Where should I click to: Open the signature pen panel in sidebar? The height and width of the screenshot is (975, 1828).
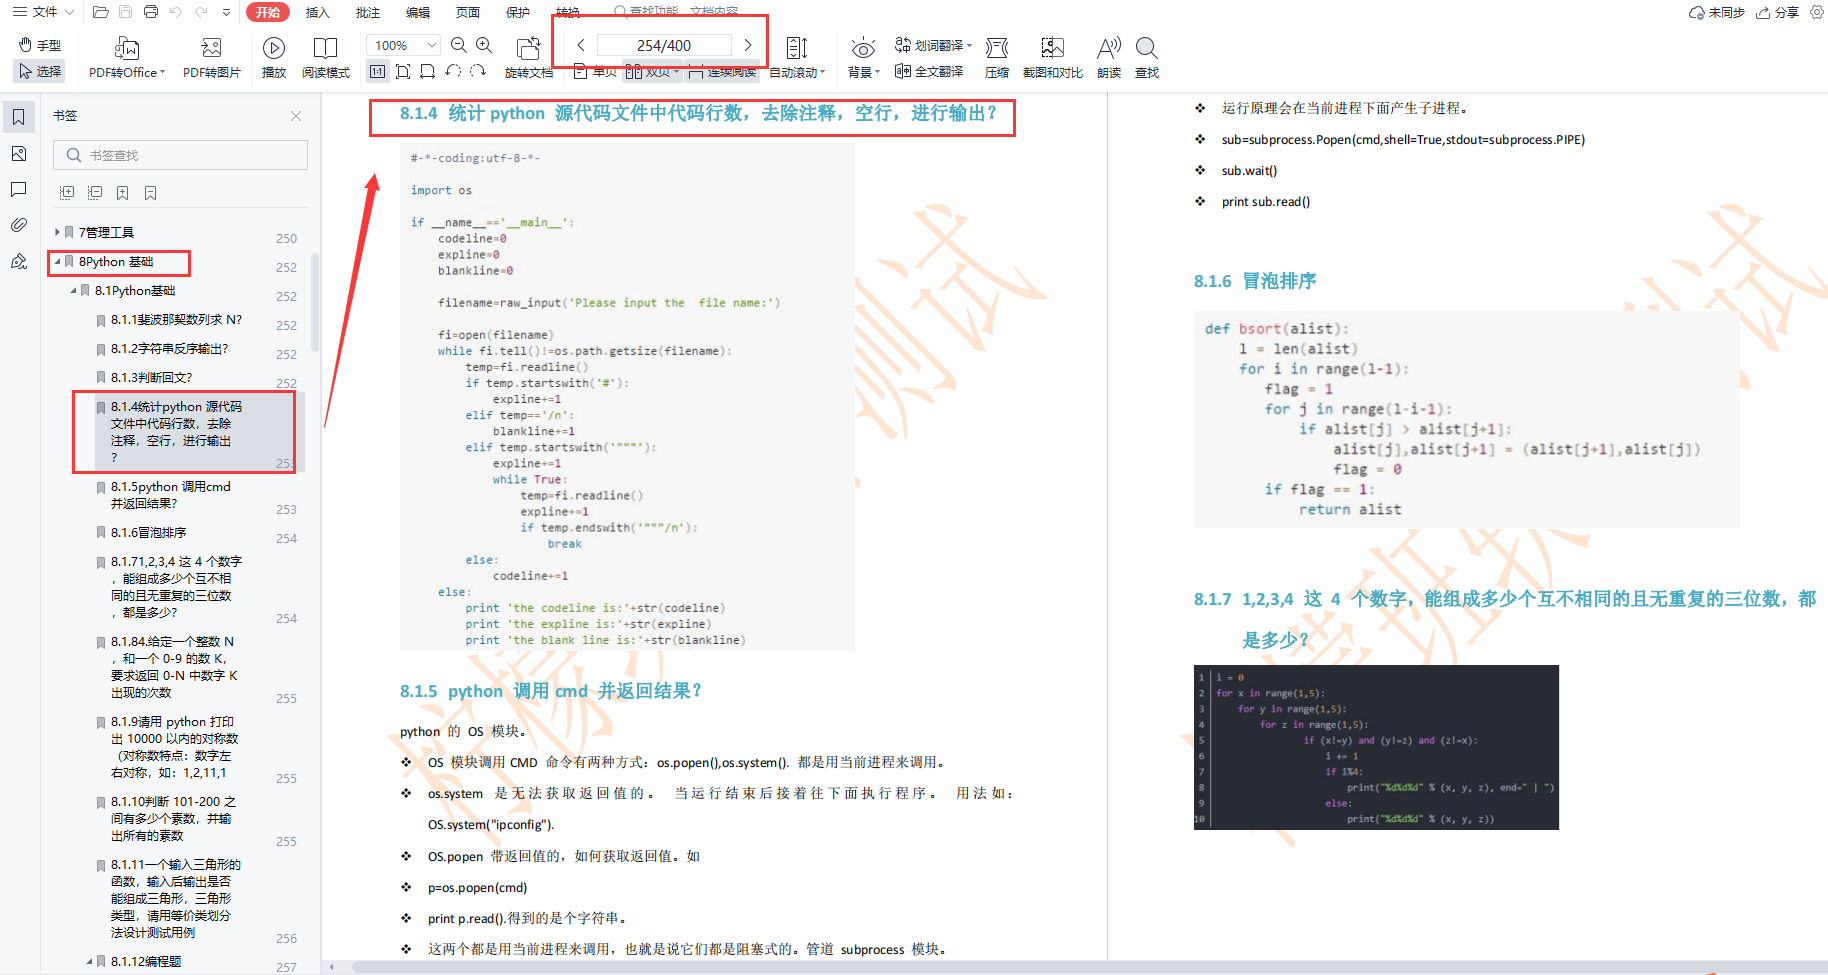pyautogui.click(x=18, y=261)
